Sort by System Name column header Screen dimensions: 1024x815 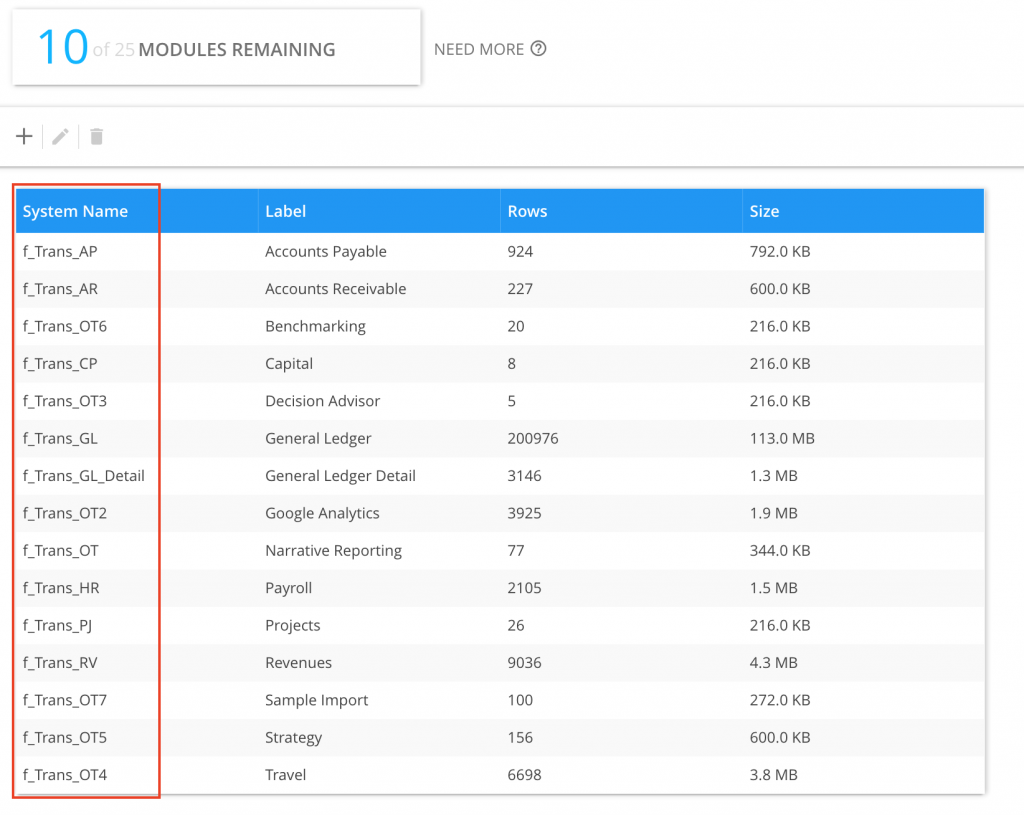[76, 211]
